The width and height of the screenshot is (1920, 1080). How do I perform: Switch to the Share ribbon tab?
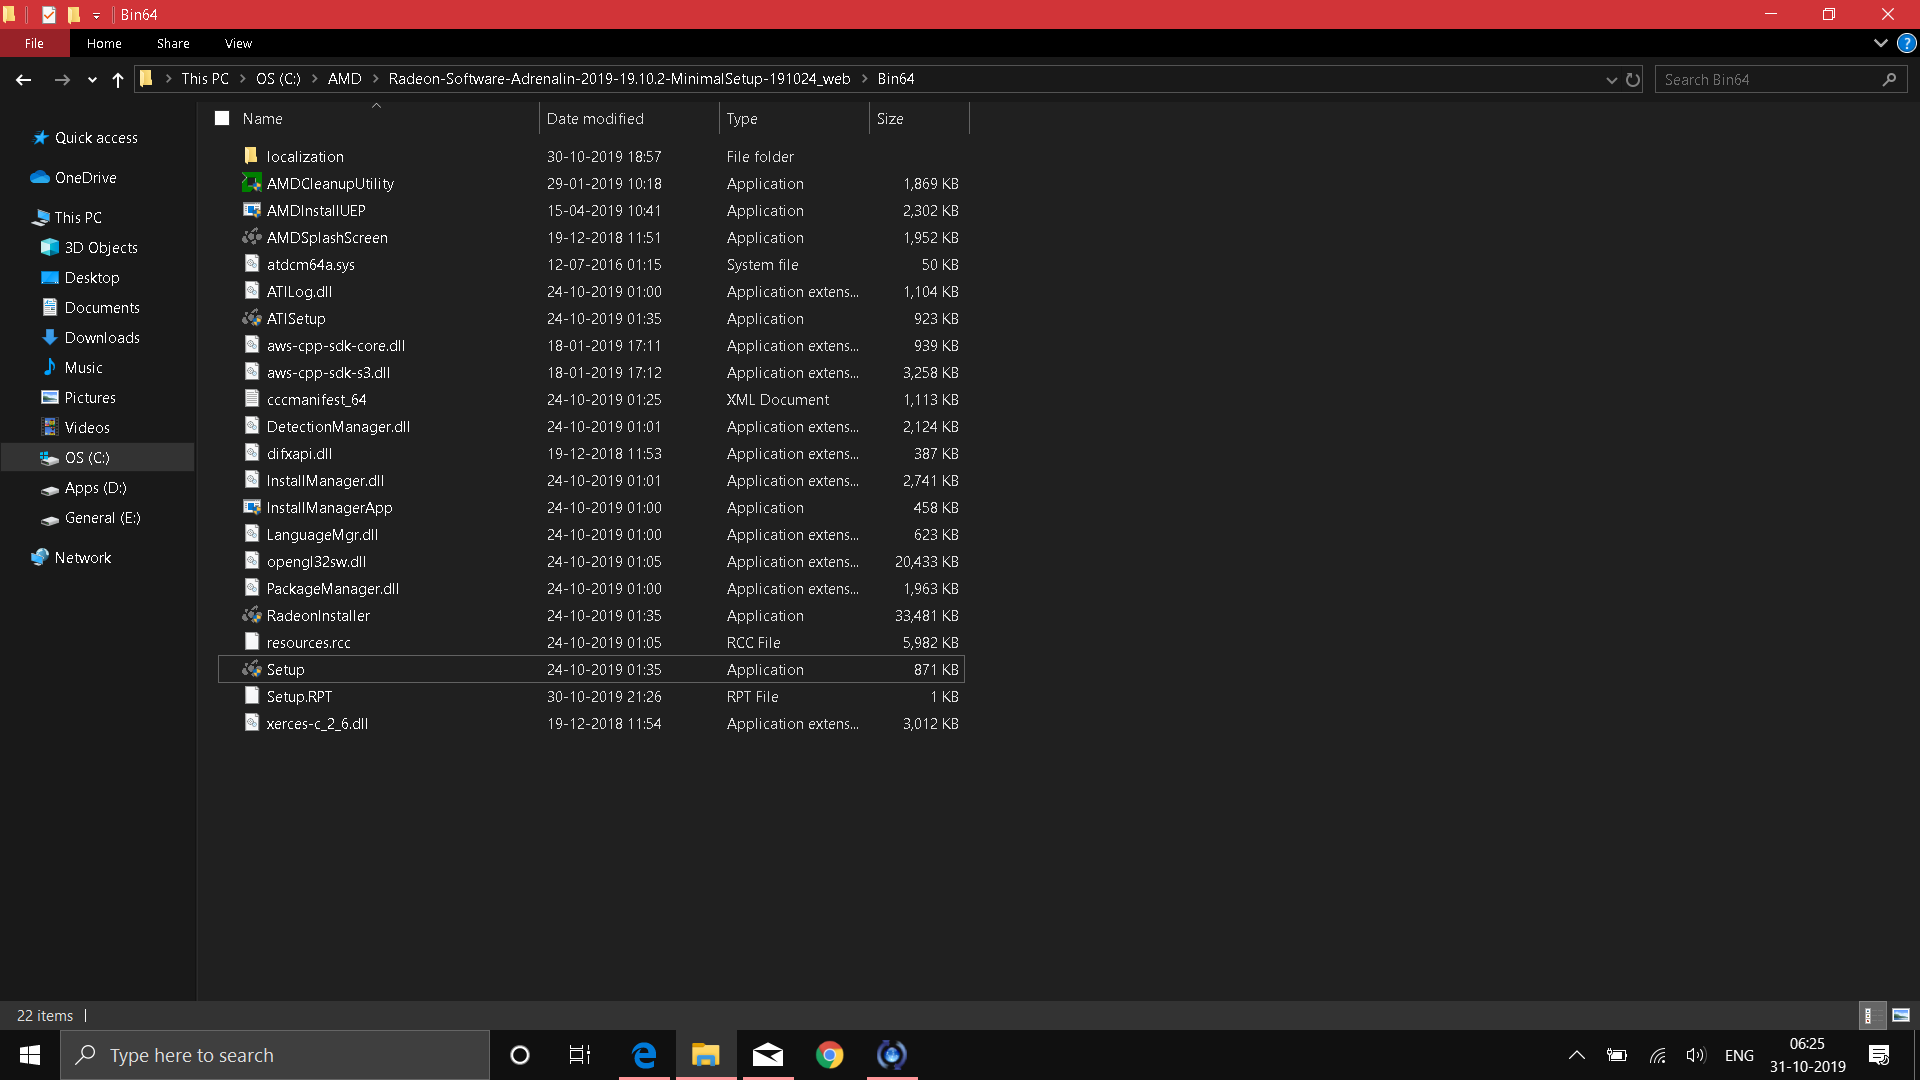tap(173, 44)
